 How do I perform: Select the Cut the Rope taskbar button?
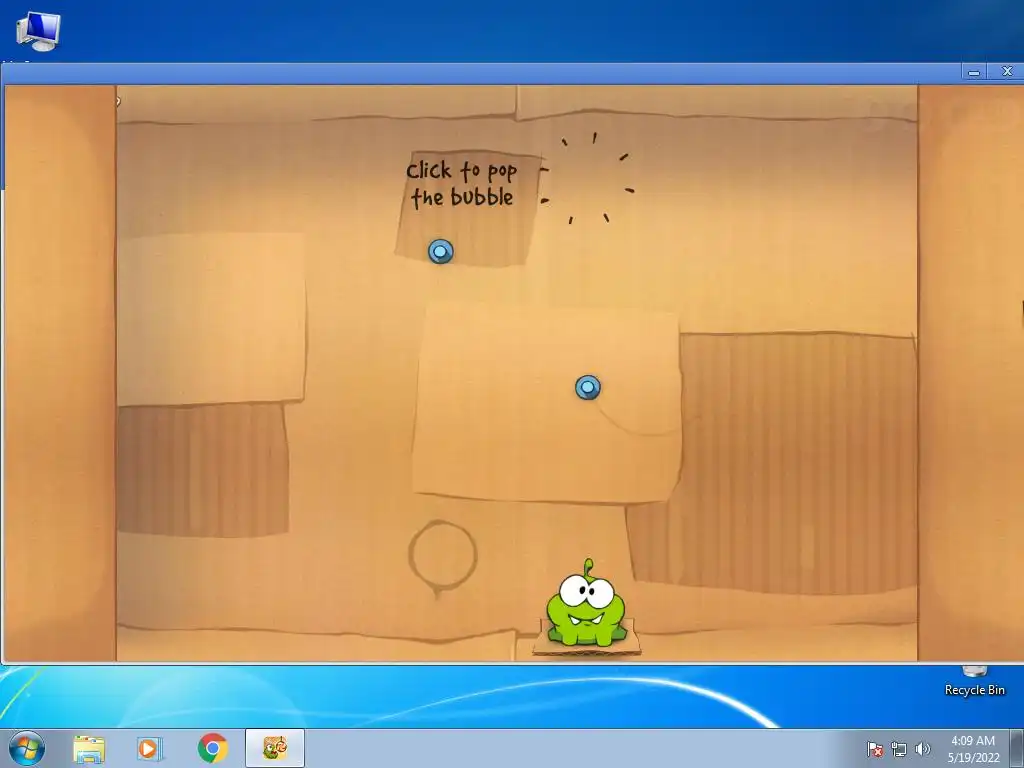pyautogui.click(x=275, y=748)
